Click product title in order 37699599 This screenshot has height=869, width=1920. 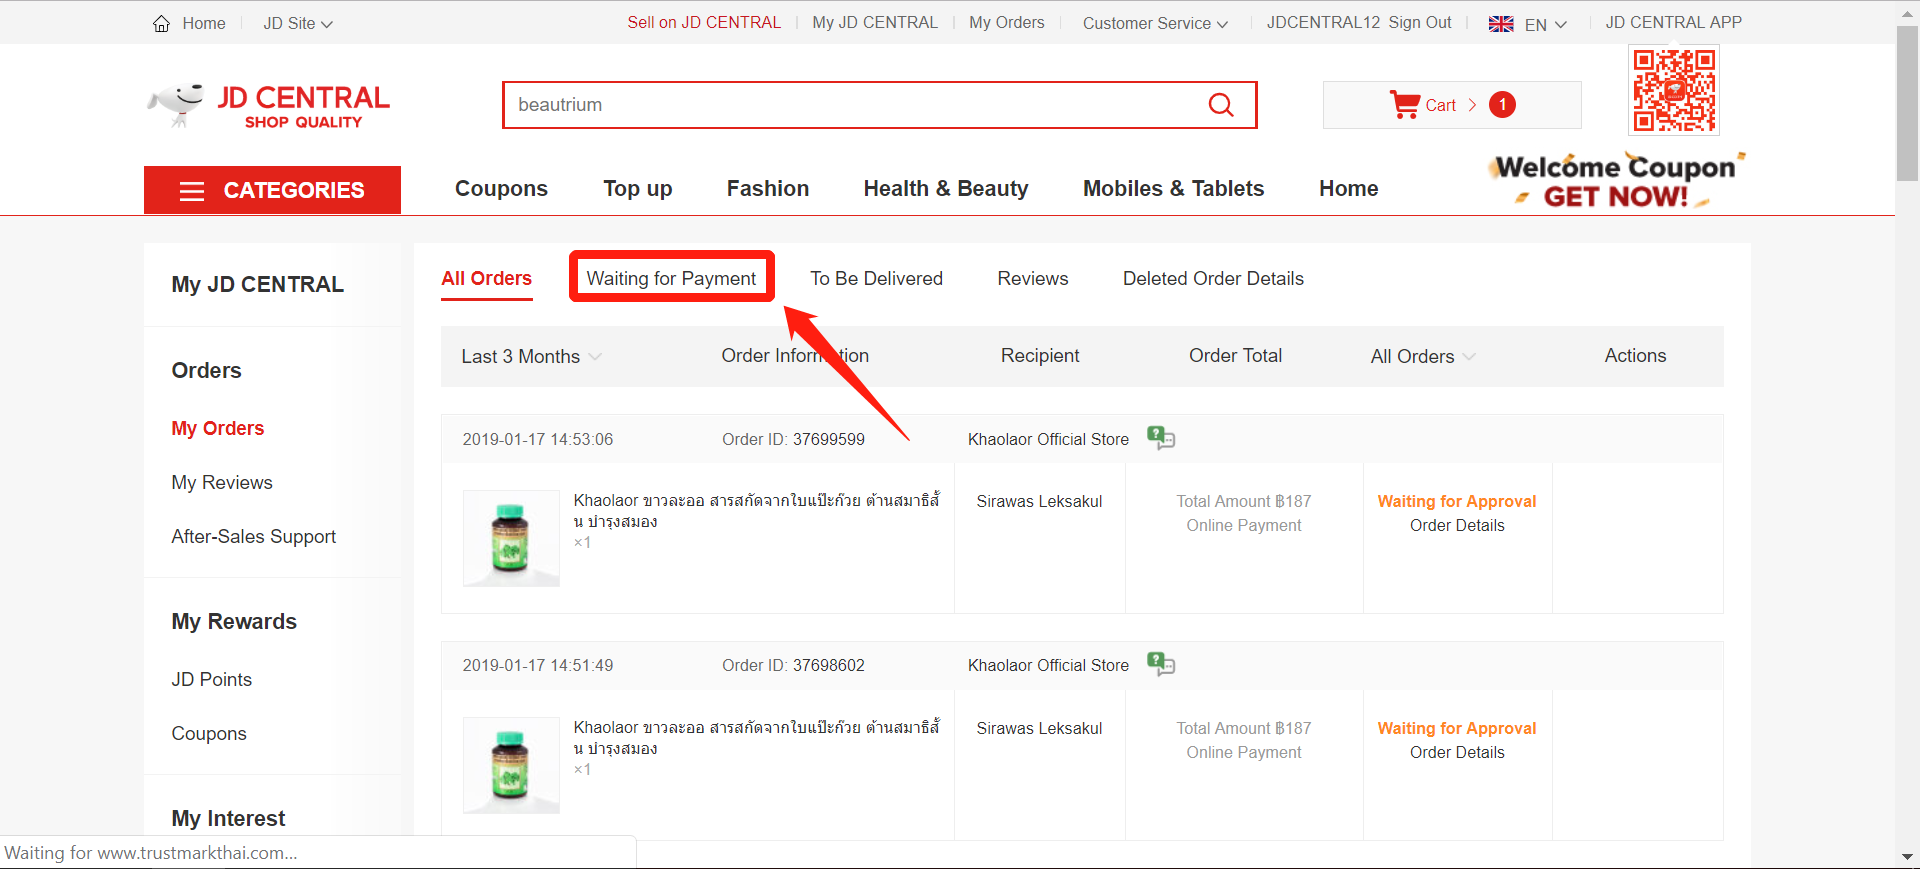(x=756, y=511)
